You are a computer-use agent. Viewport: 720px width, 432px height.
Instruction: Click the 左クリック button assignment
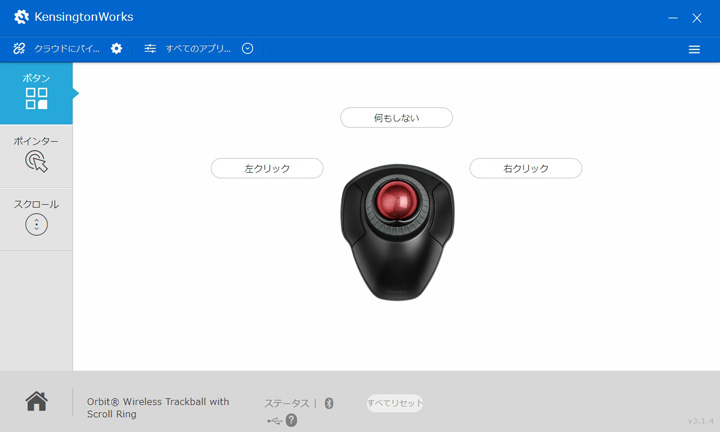pyautogui.click(x=267, y=169)
